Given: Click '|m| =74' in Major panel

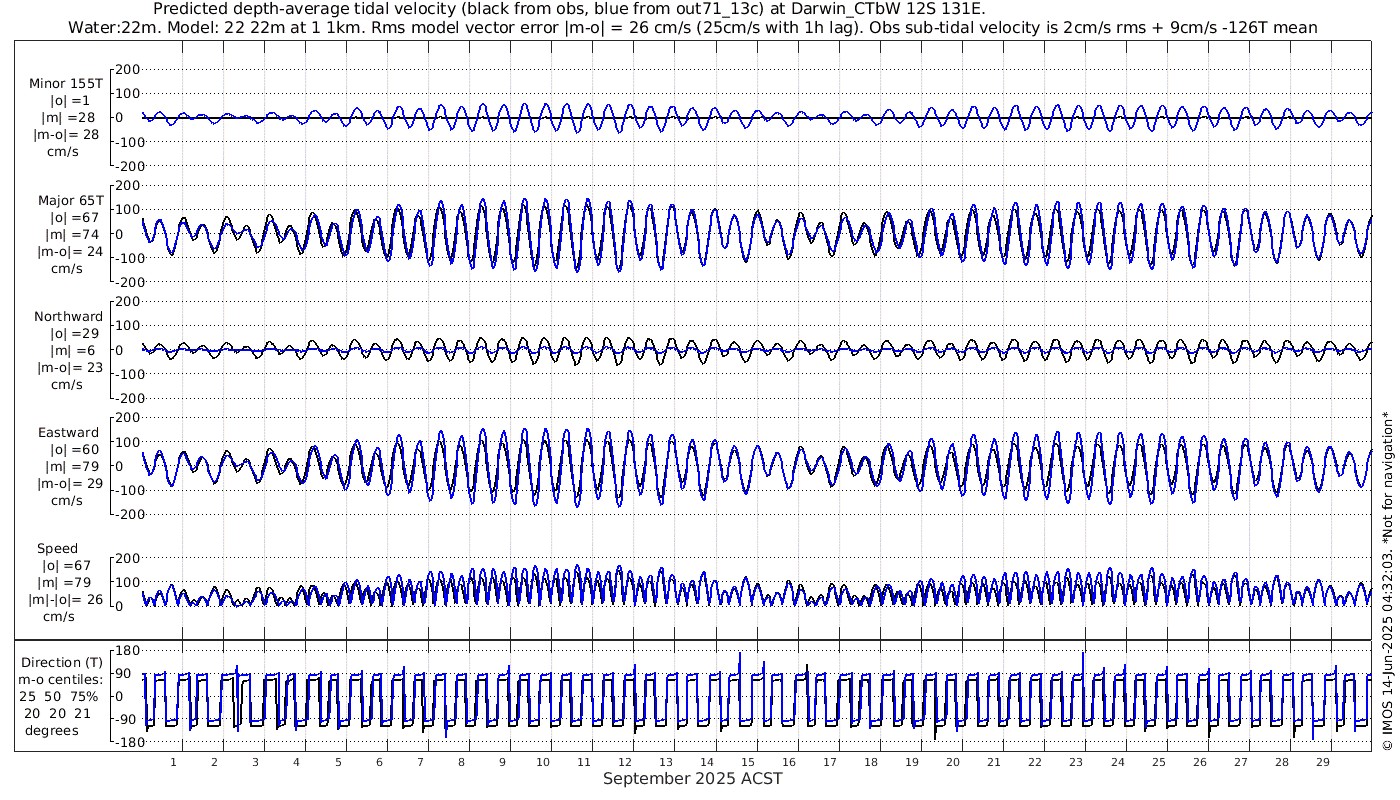Looking at the screenshot, I should coord(70,235).
